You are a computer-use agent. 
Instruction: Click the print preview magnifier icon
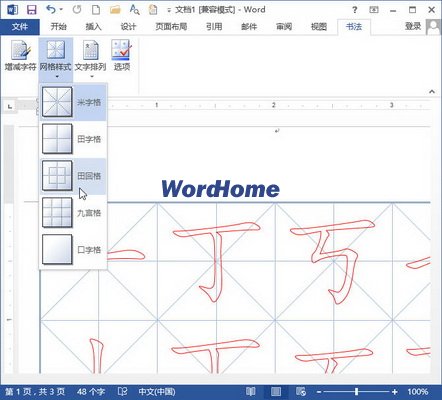[134, 9]
